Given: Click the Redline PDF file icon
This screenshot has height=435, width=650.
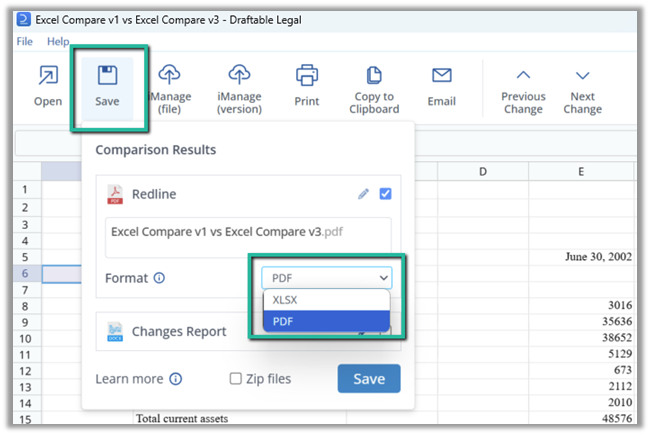Looking at the screenshot, I should pyautogui.click(x=115, y=194).
